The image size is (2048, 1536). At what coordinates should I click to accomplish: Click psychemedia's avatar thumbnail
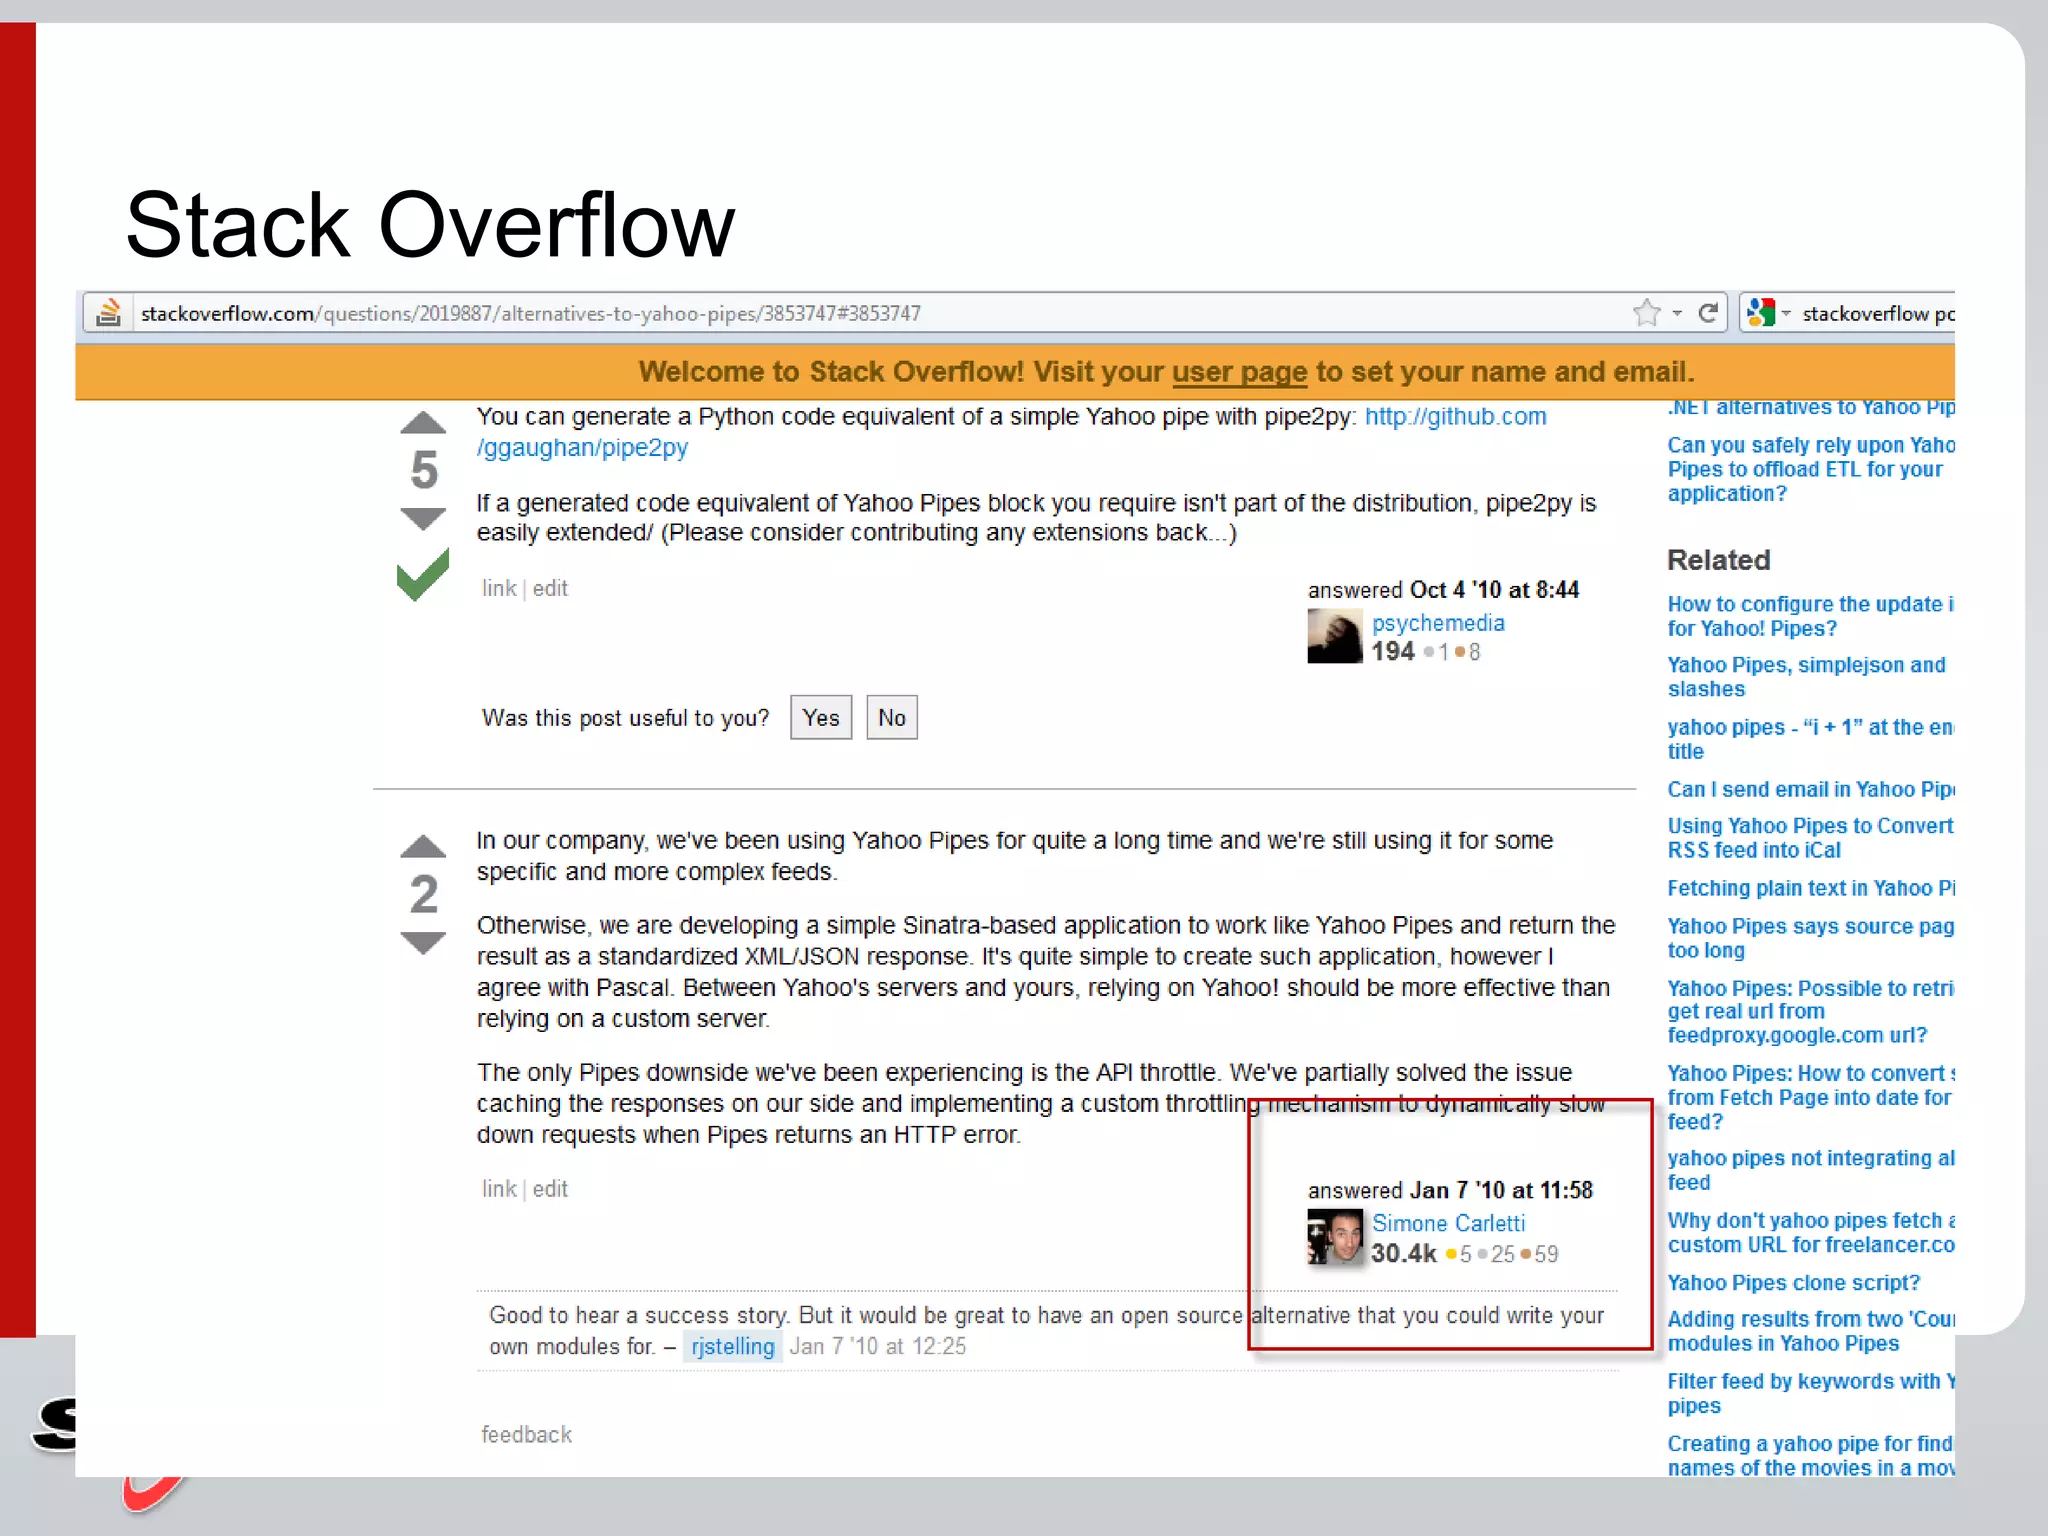point(1335,636)
